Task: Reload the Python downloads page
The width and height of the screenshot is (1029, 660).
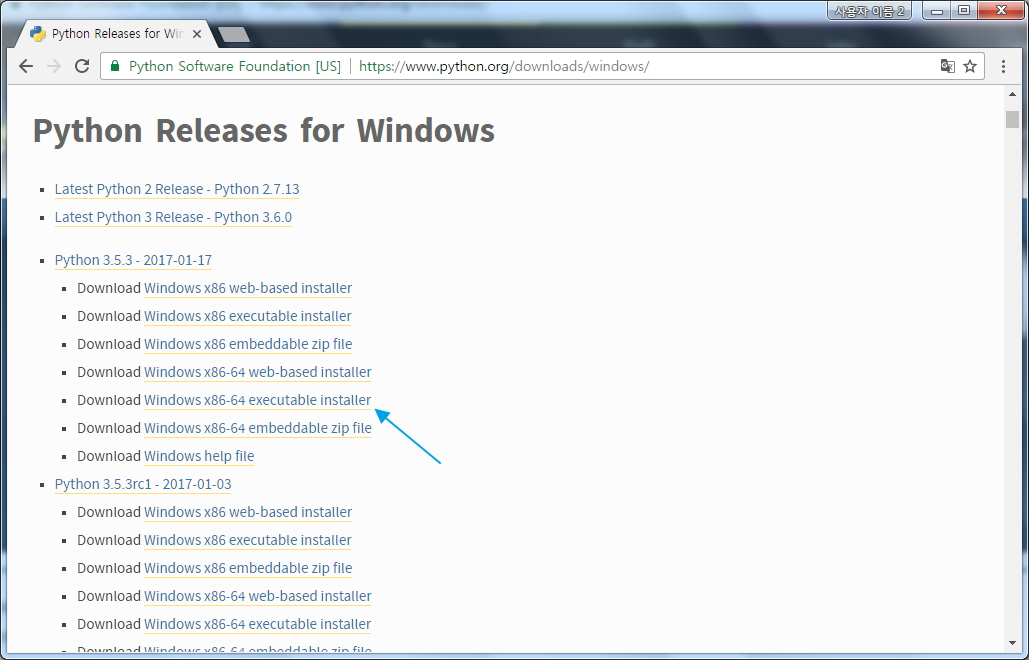Action: pos(82,66)
